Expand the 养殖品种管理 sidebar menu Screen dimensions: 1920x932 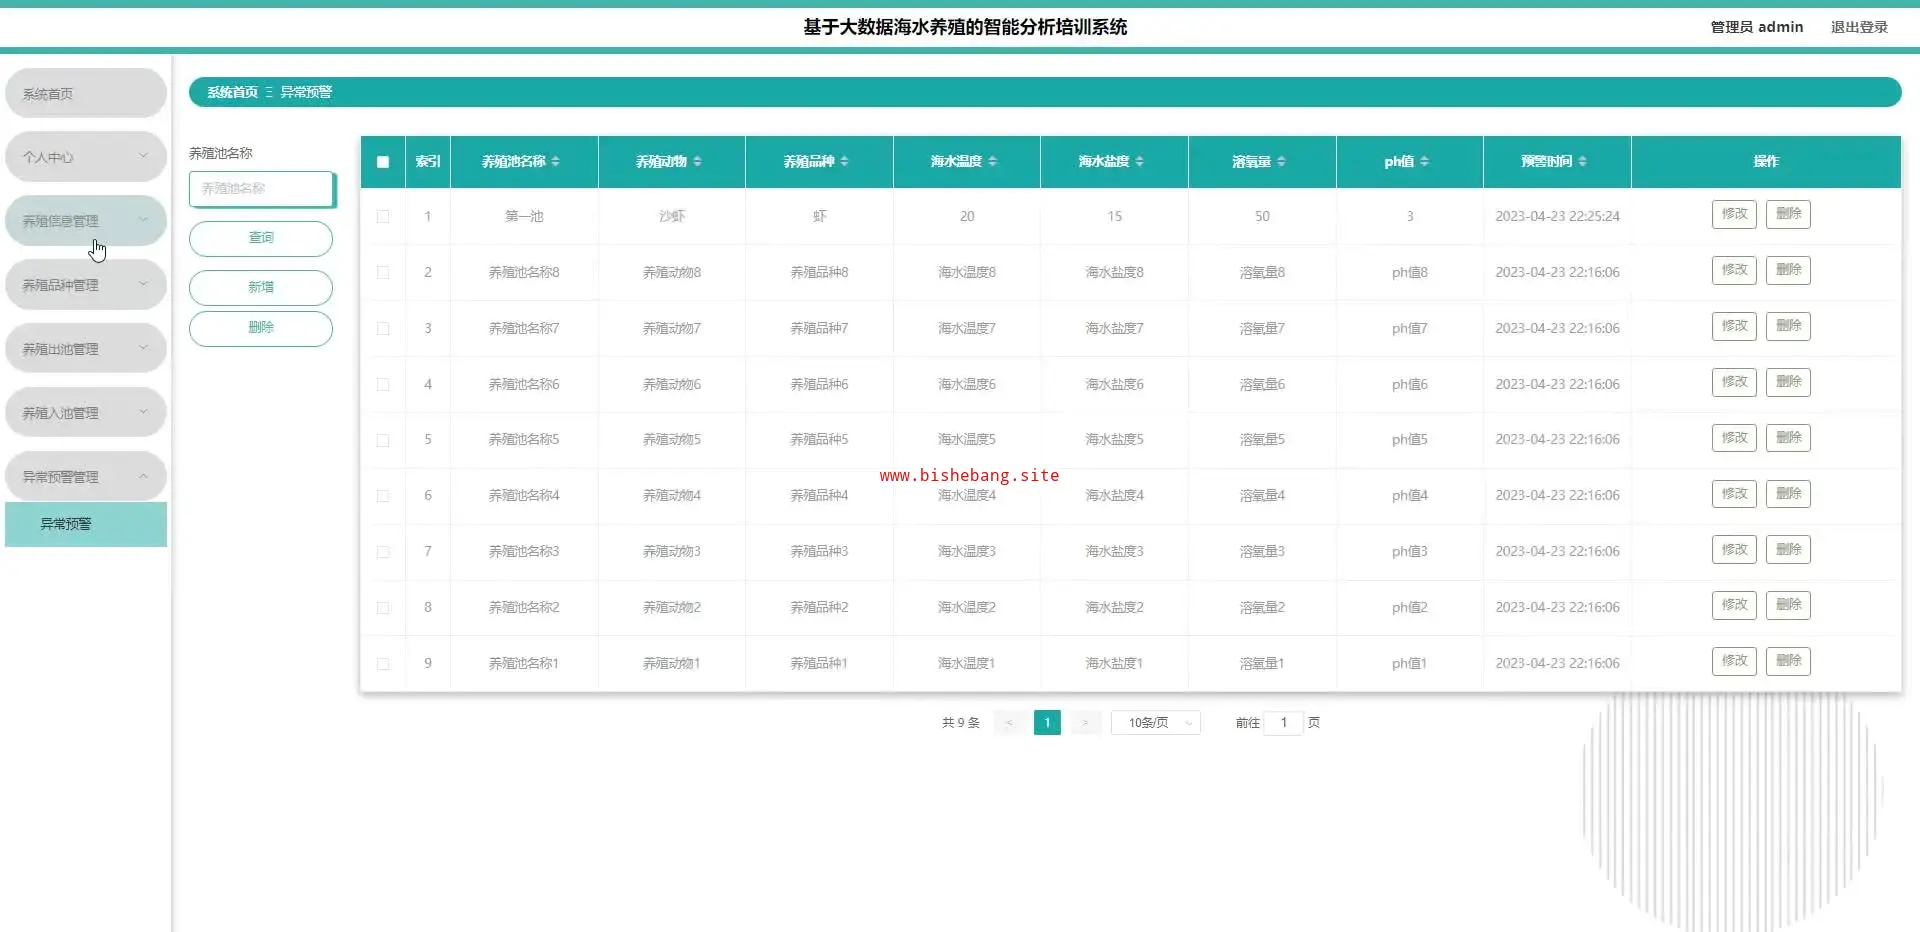[86, 285]
